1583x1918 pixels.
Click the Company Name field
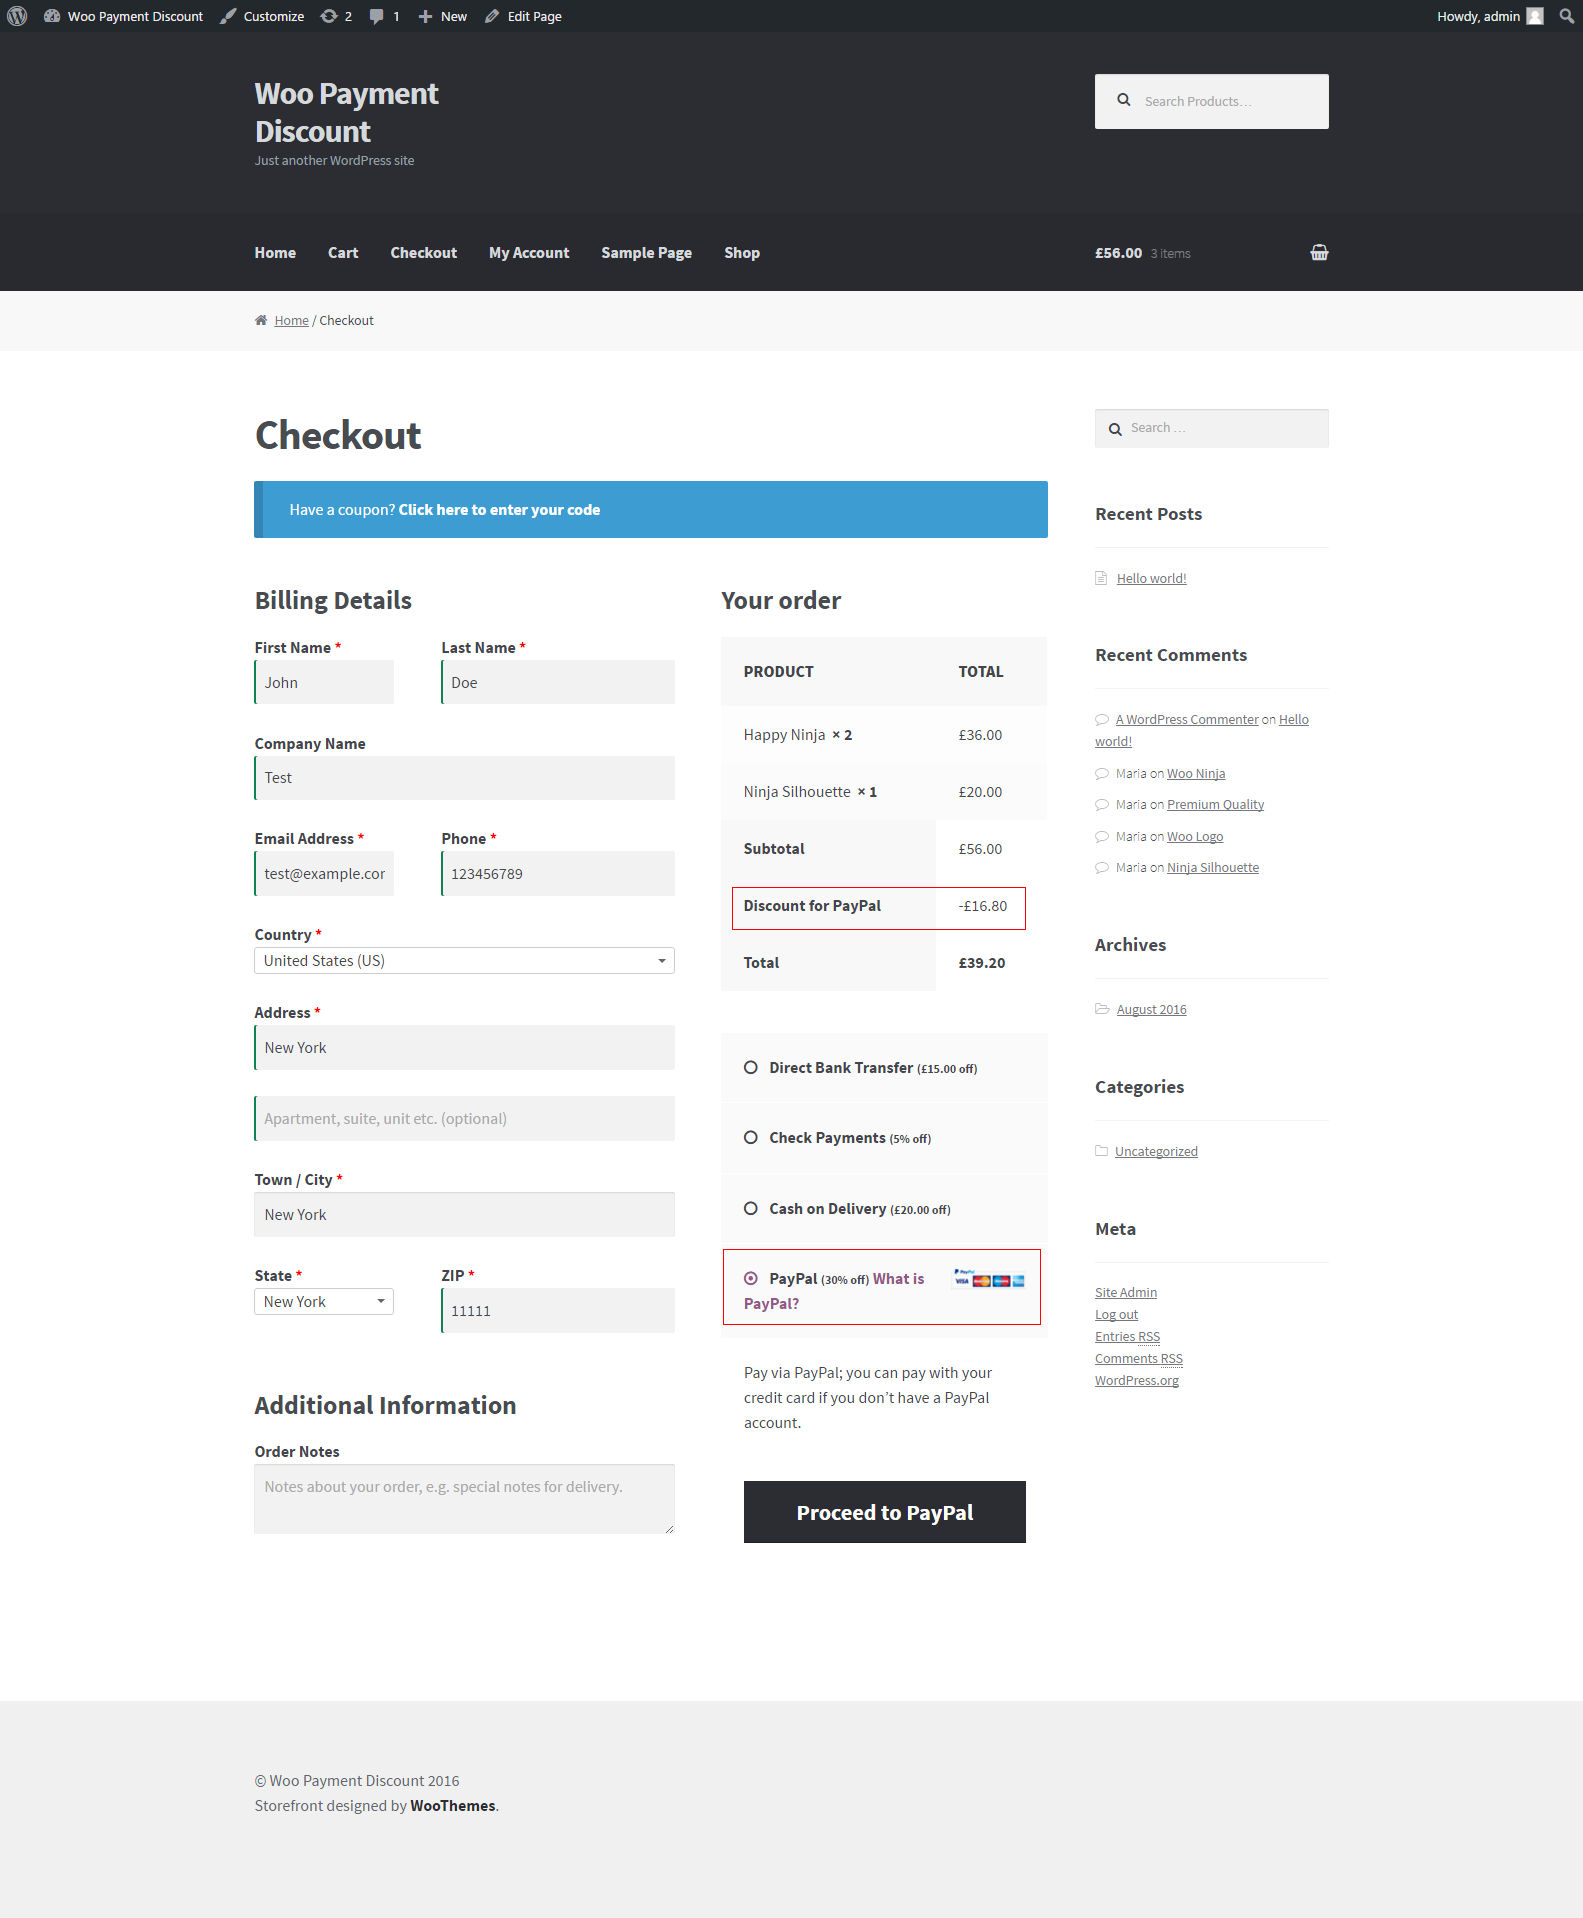click(464, 778)
